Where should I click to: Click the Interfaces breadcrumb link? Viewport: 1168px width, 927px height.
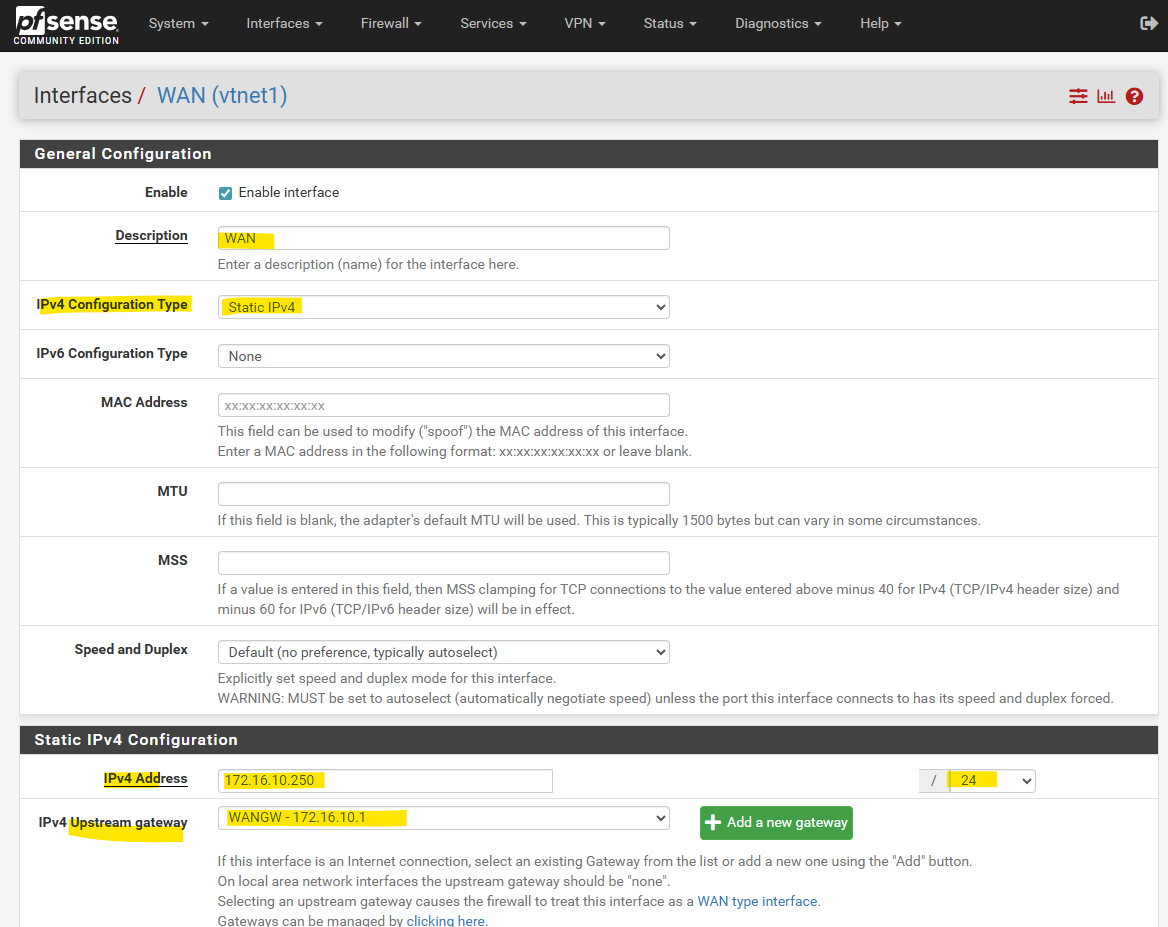[83, 96]
